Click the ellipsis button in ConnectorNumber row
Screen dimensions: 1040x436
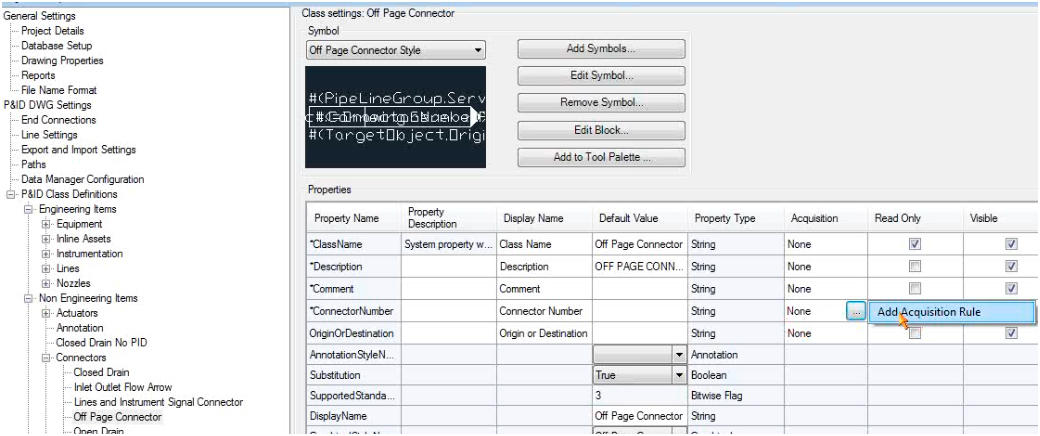pyautogui.click(x=856, y=311)
